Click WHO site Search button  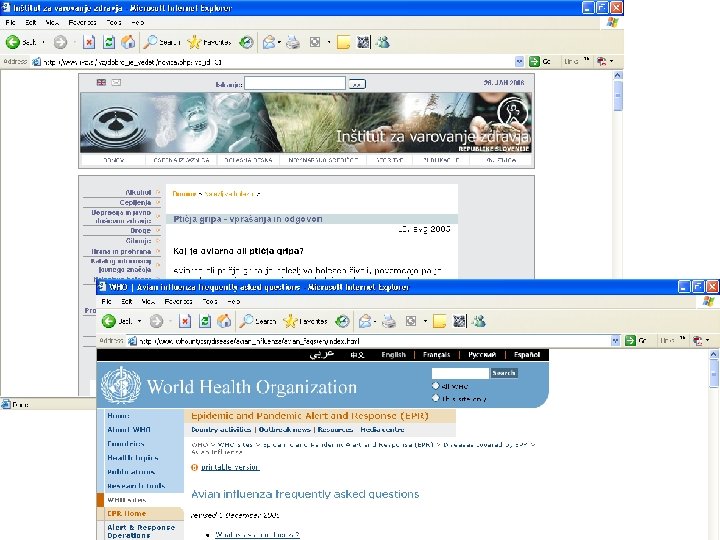click(x=504, y=373)
